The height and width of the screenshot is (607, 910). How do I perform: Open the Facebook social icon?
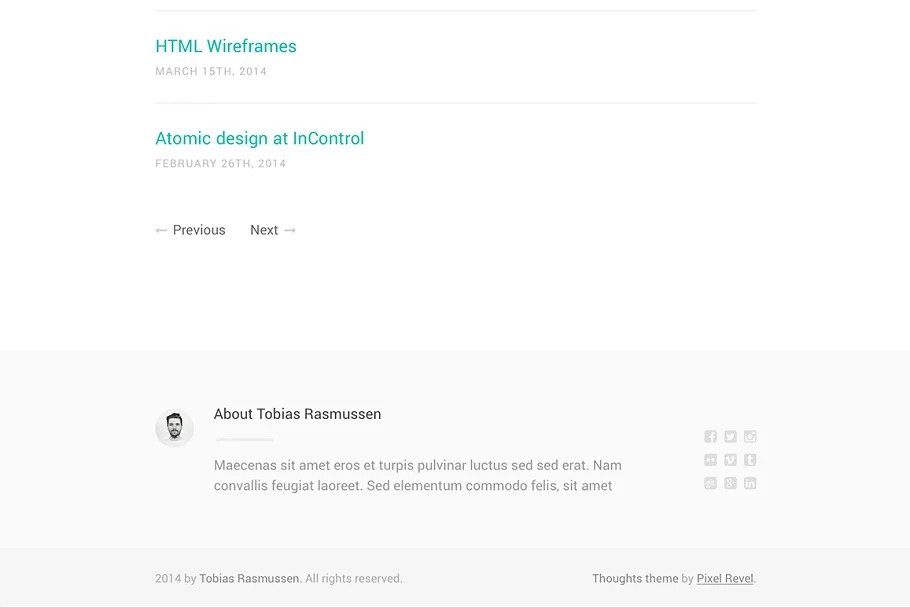pyautogui.click(x=710, y=436)
